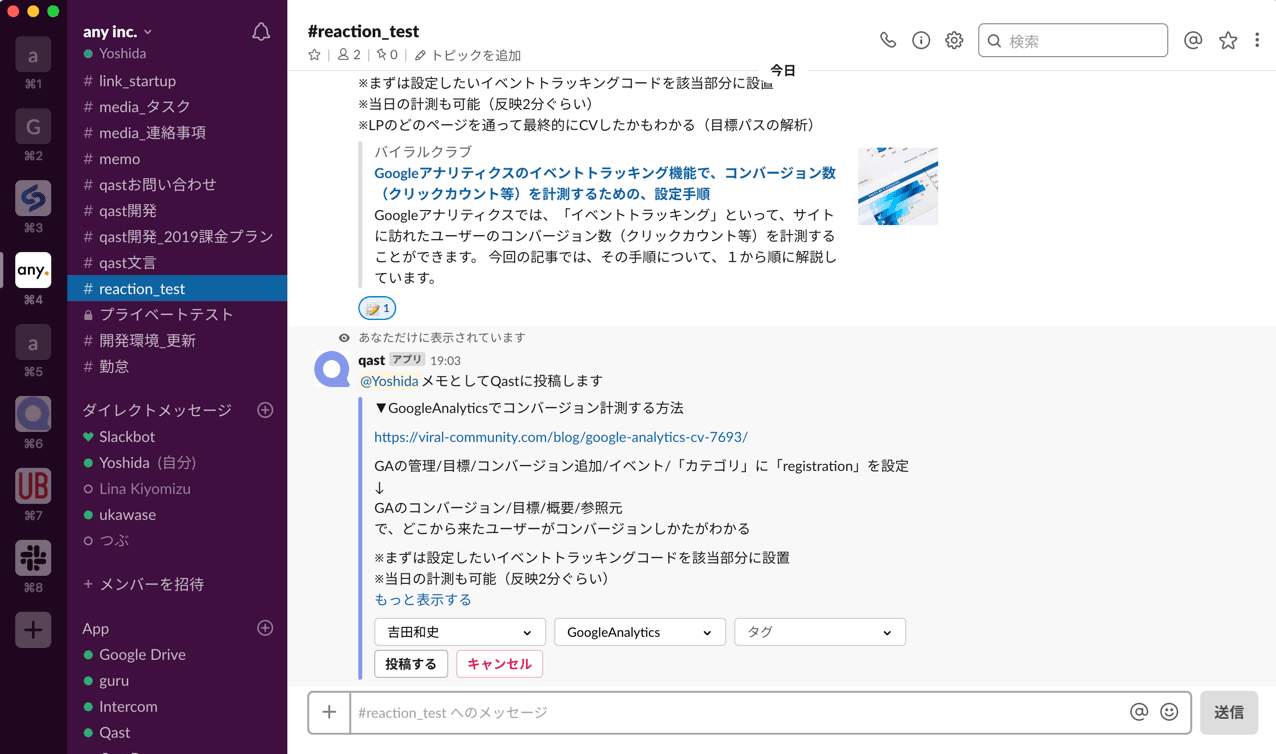Screen dimensions: 1276x754
Task: Open notification bell settings
Action: point(261,33)
